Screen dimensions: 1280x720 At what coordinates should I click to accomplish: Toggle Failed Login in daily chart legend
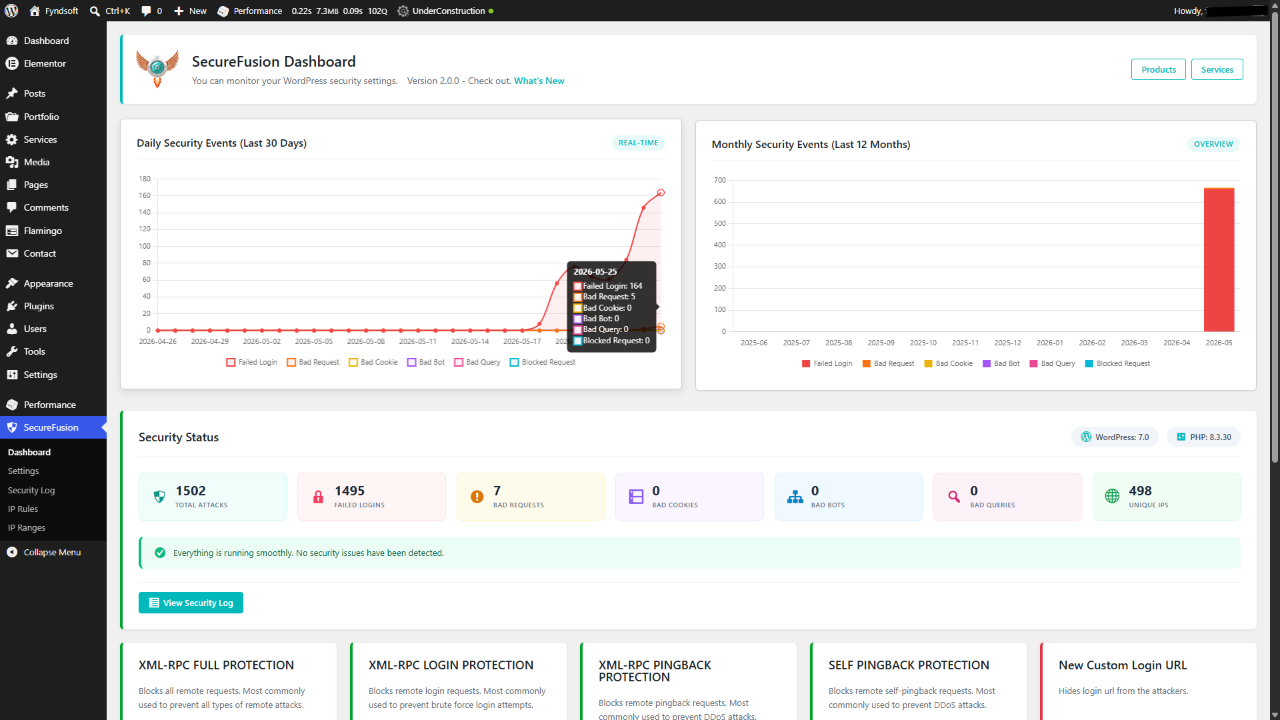tap(252, 362)
